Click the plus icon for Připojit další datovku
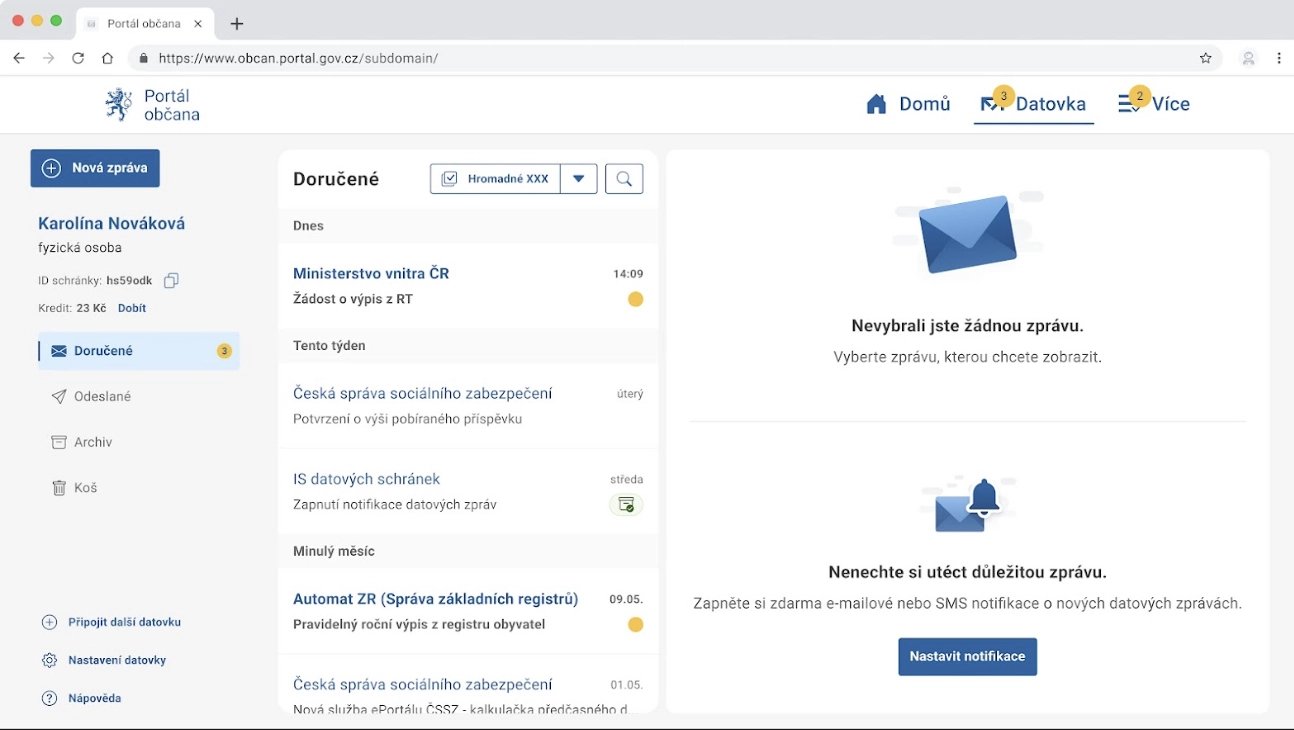Viewport: 1294px width, 730px height. (49, 622)
